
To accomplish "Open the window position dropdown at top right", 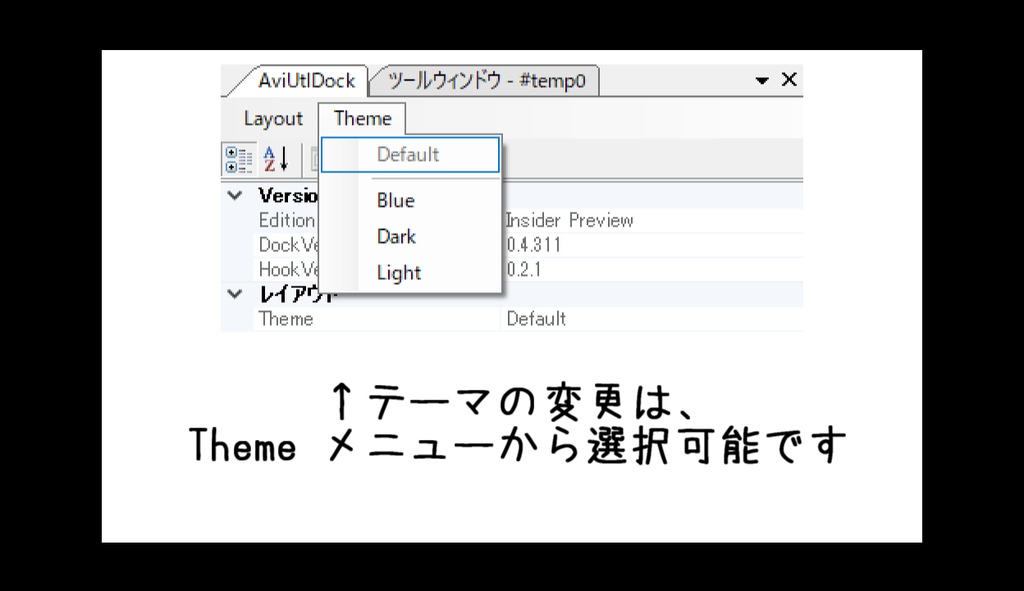I will [x=762, y=80].
